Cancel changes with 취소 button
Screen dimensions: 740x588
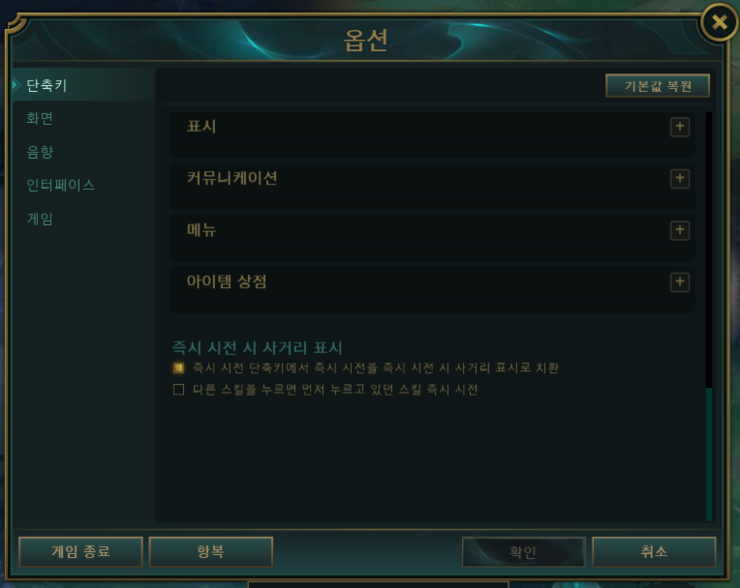coord(654,551)
